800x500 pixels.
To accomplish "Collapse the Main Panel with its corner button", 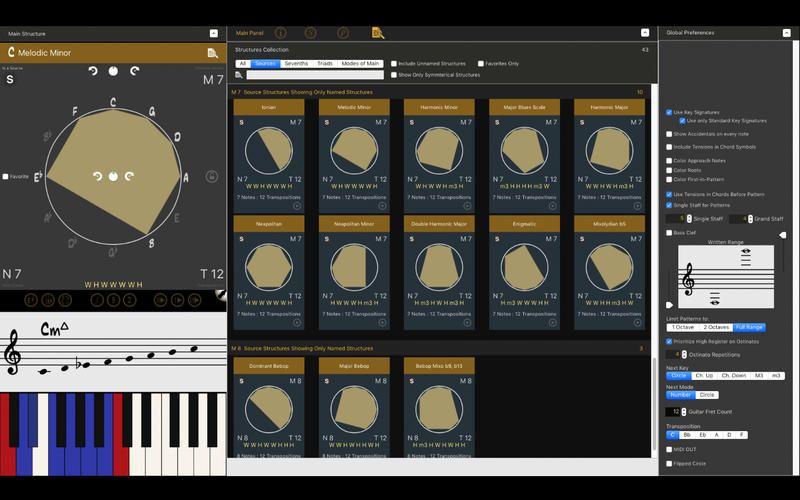I will (x=645, y=33).
